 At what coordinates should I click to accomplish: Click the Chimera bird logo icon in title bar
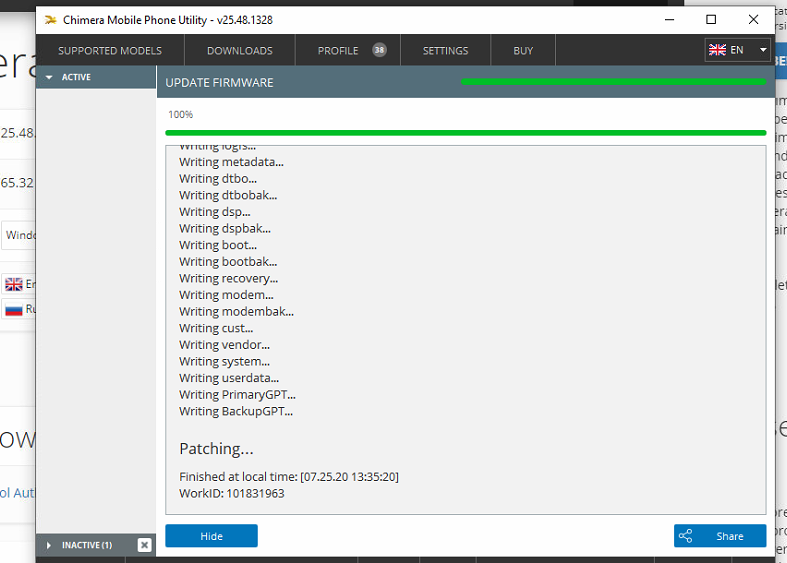(51, 20)
